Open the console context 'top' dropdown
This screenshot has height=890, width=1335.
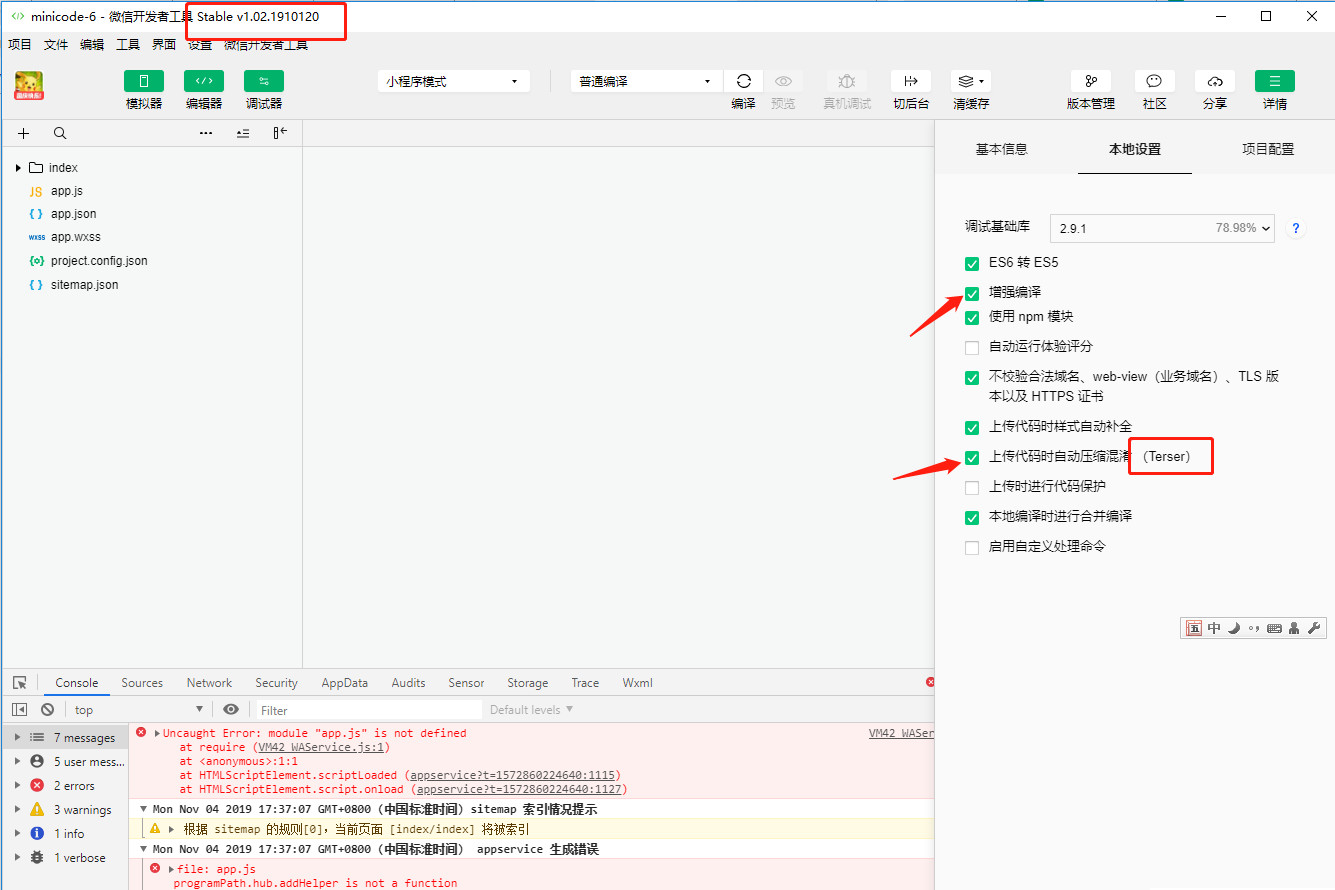click(139, 710)
